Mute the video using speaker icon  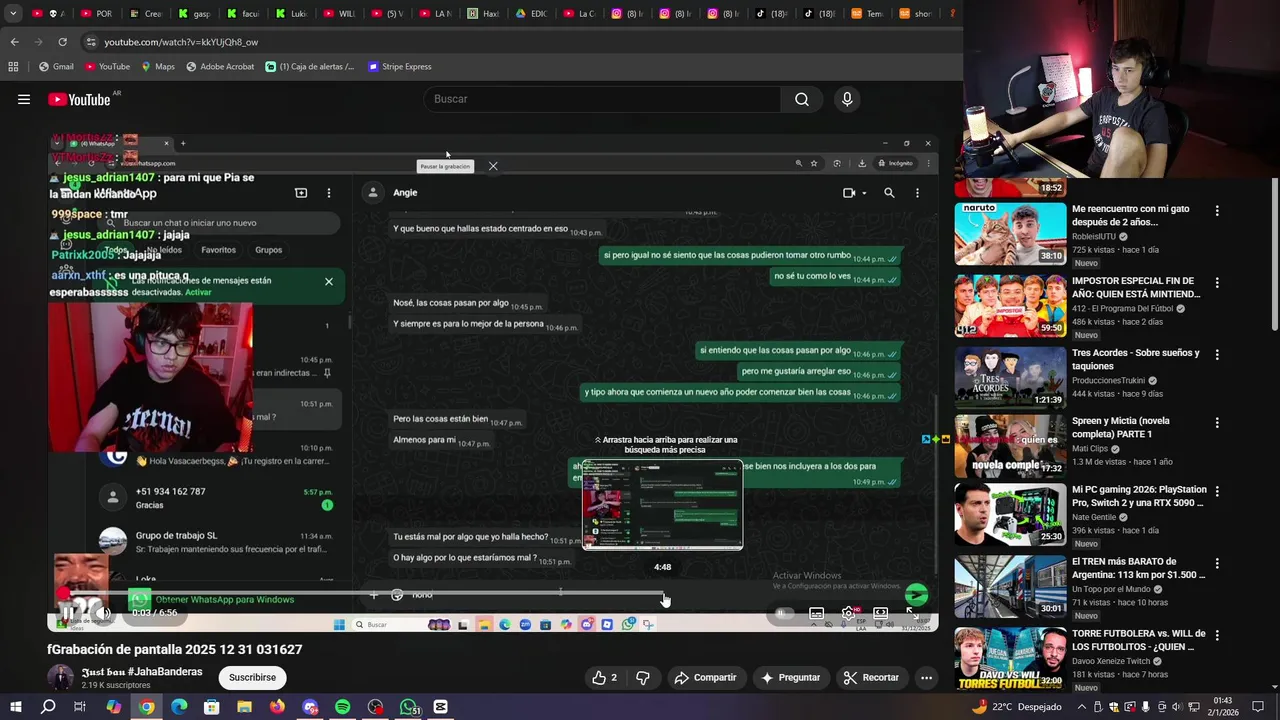pos(102,613)
